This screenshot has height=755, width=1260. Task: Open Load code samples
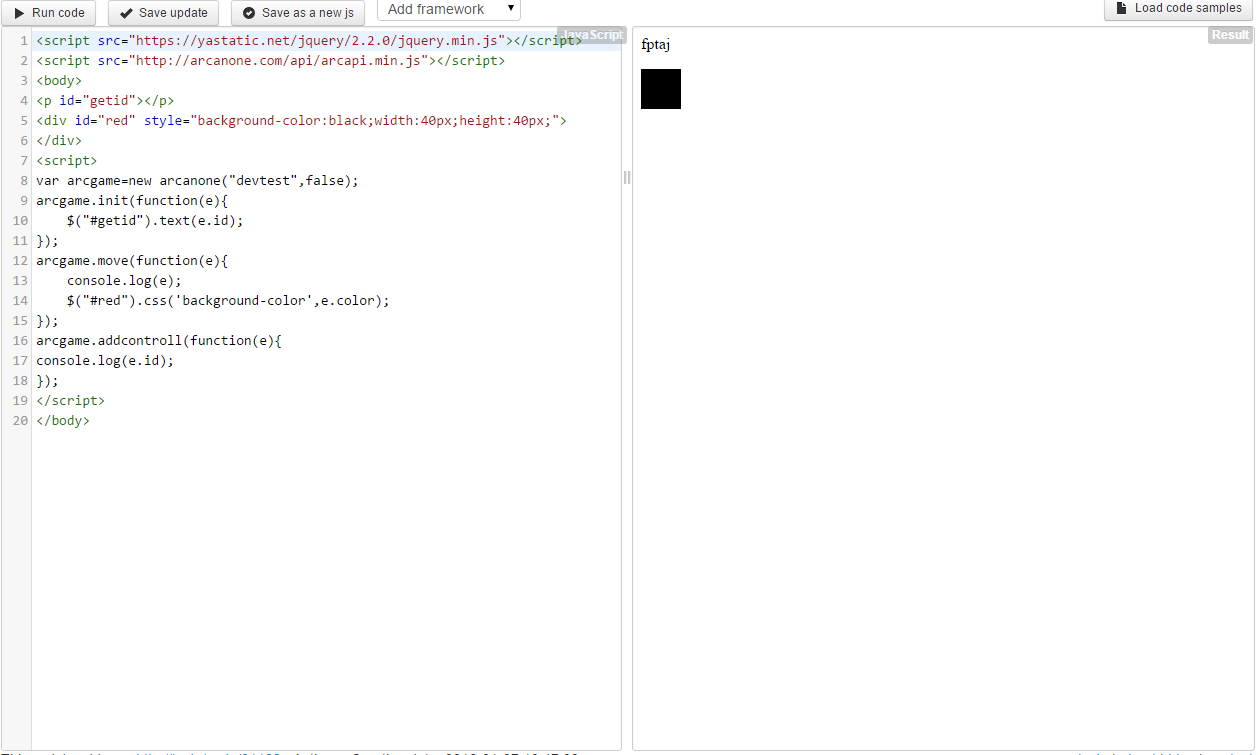(1179, 9)
